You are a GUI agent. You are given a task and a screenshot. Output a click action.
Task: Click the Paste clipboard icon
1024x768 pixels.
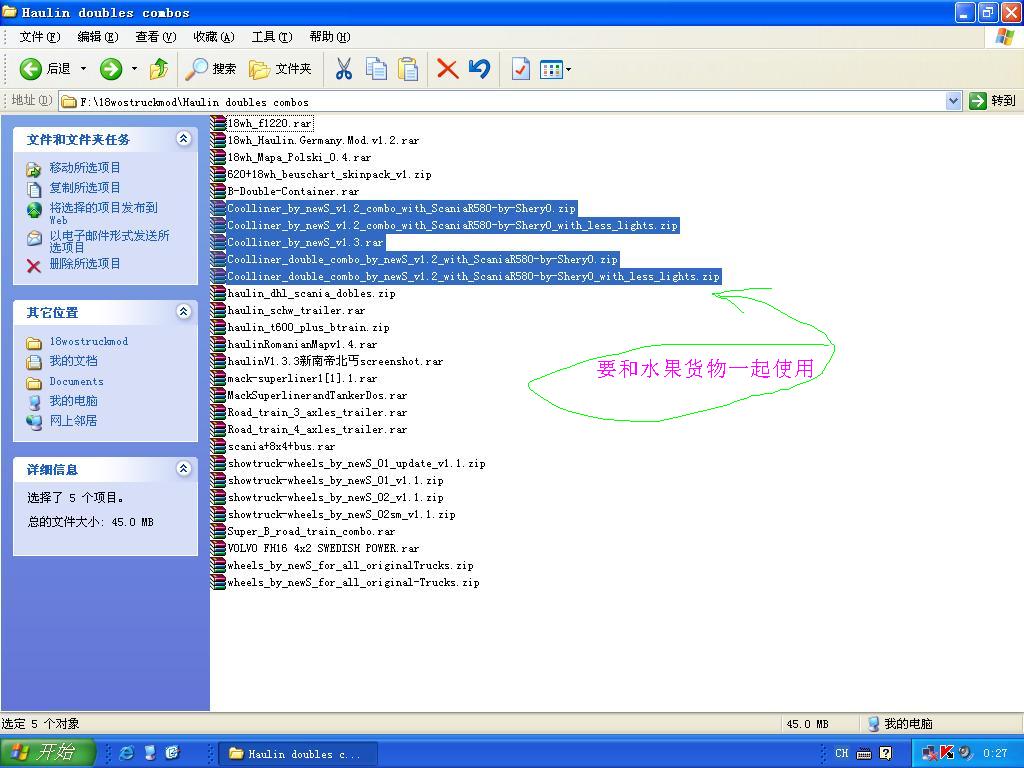408,69
